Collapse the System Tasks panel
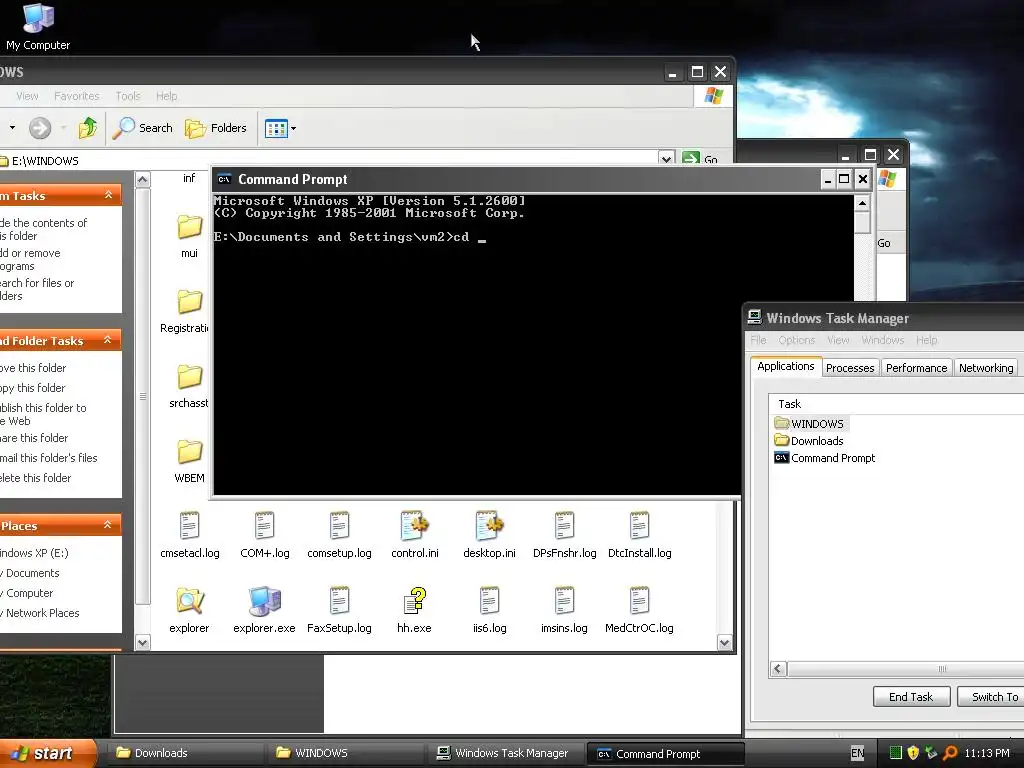Image resolution: width=1024 pixels, height=768 pixels. pyautogui.click(x=108, y=195)
